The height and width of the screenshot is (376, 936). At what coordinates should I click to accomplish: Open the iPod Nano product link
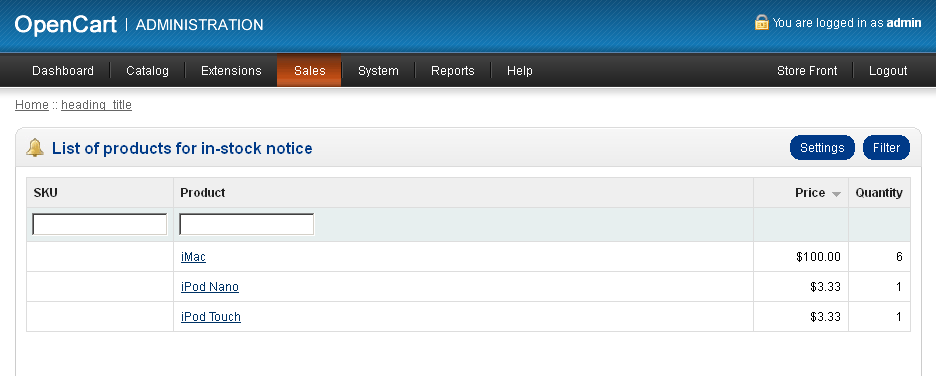[210, 286]
